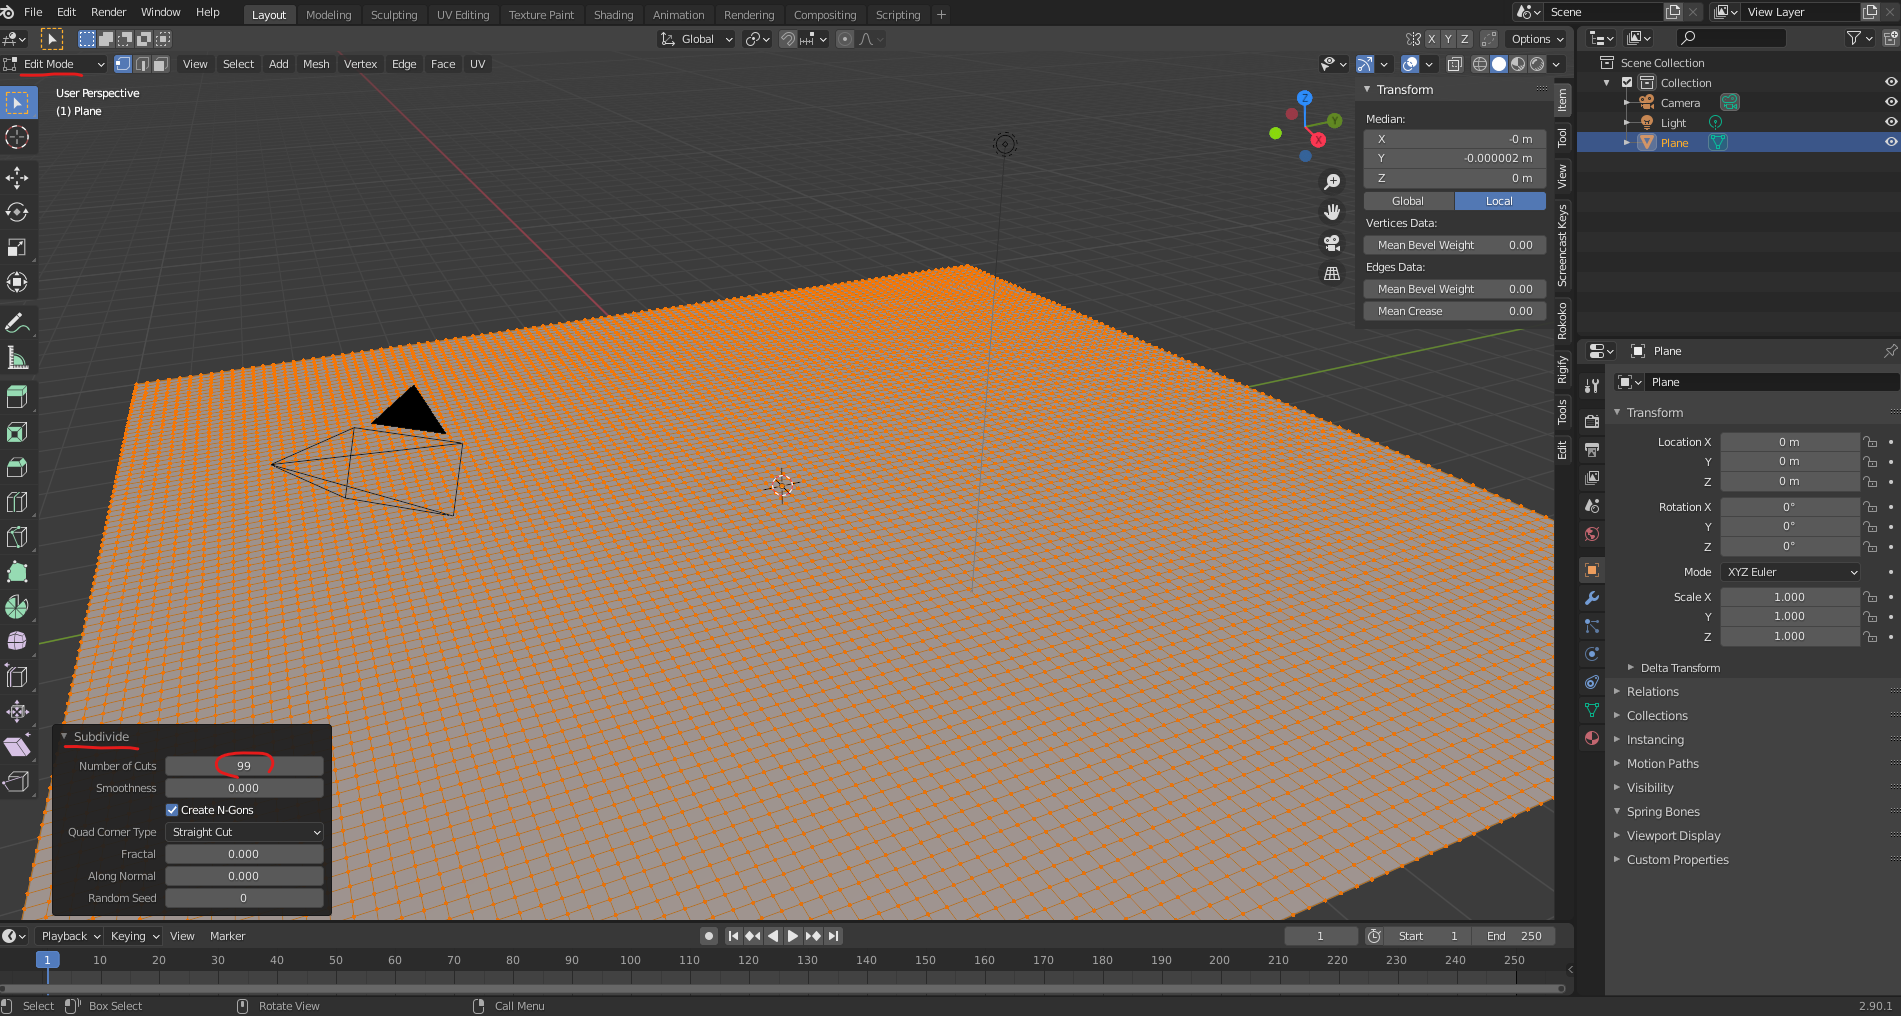Viewport: 1901px width, 1016px height.
Task: Hide Plane with its eye icon
Action: [1890, 142]
